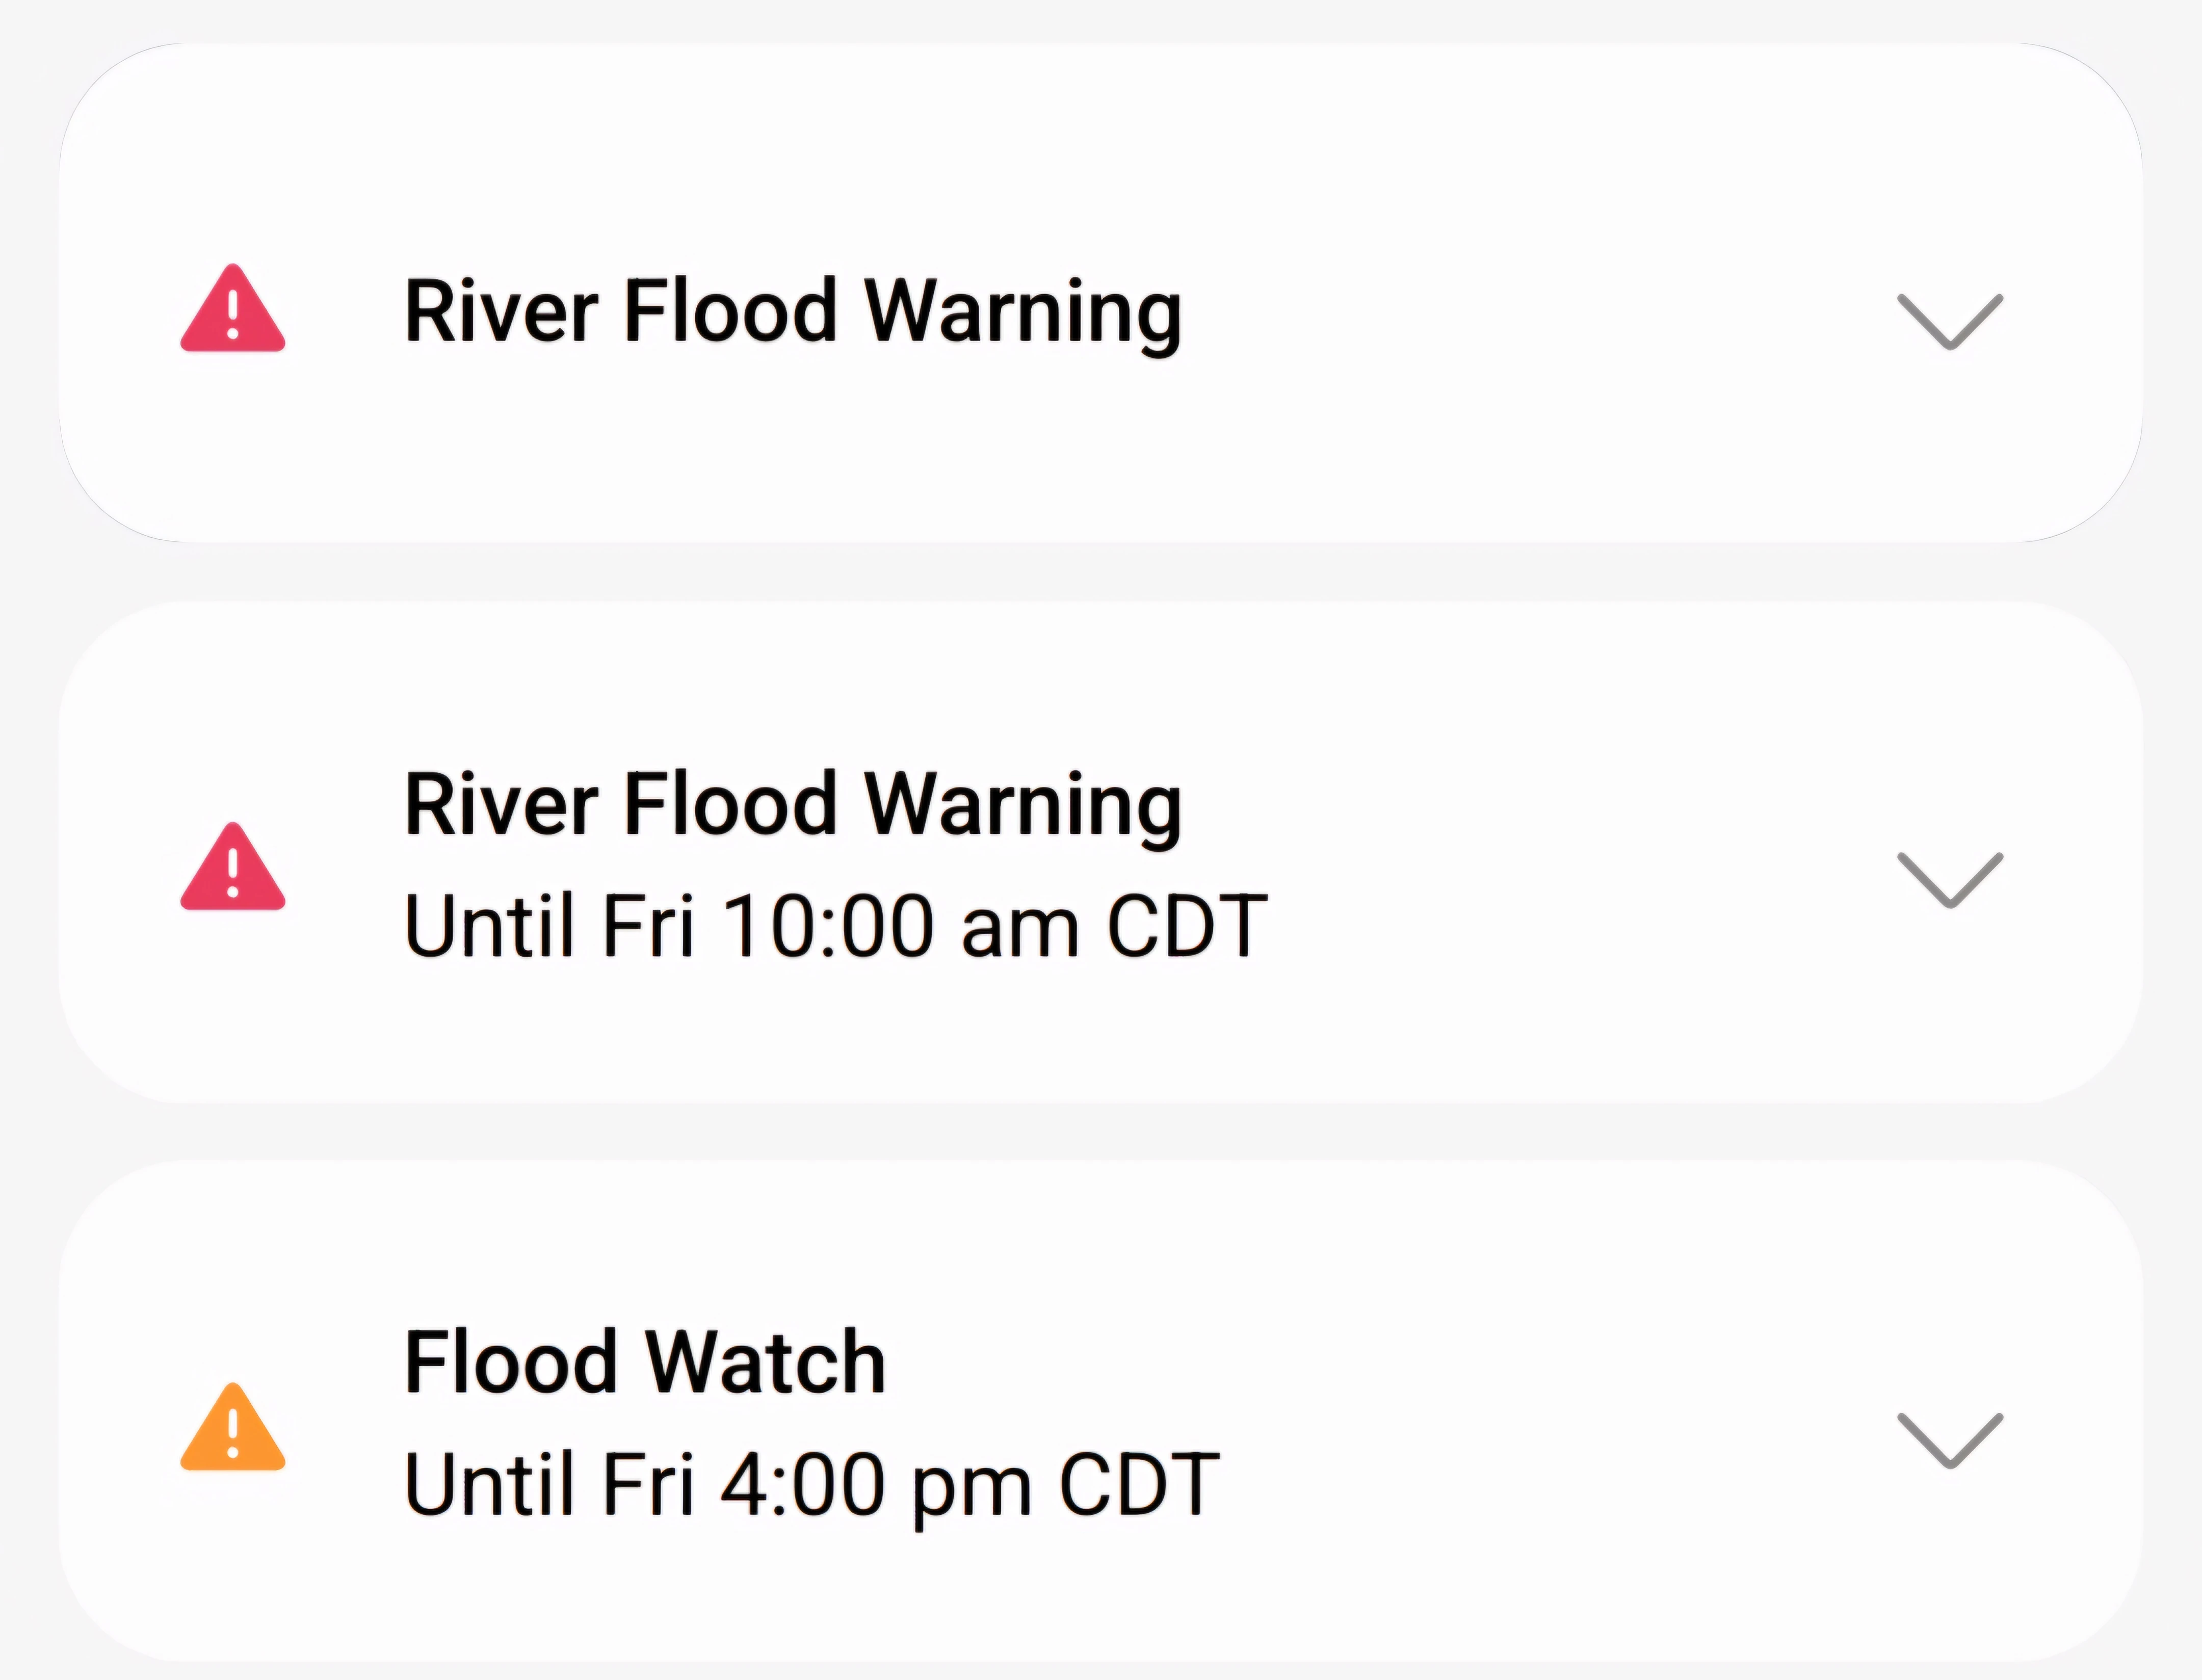Click the orange Flood Watch alert triangle
This screenshot has width=2202, height=1680.
click(232, 1429)
